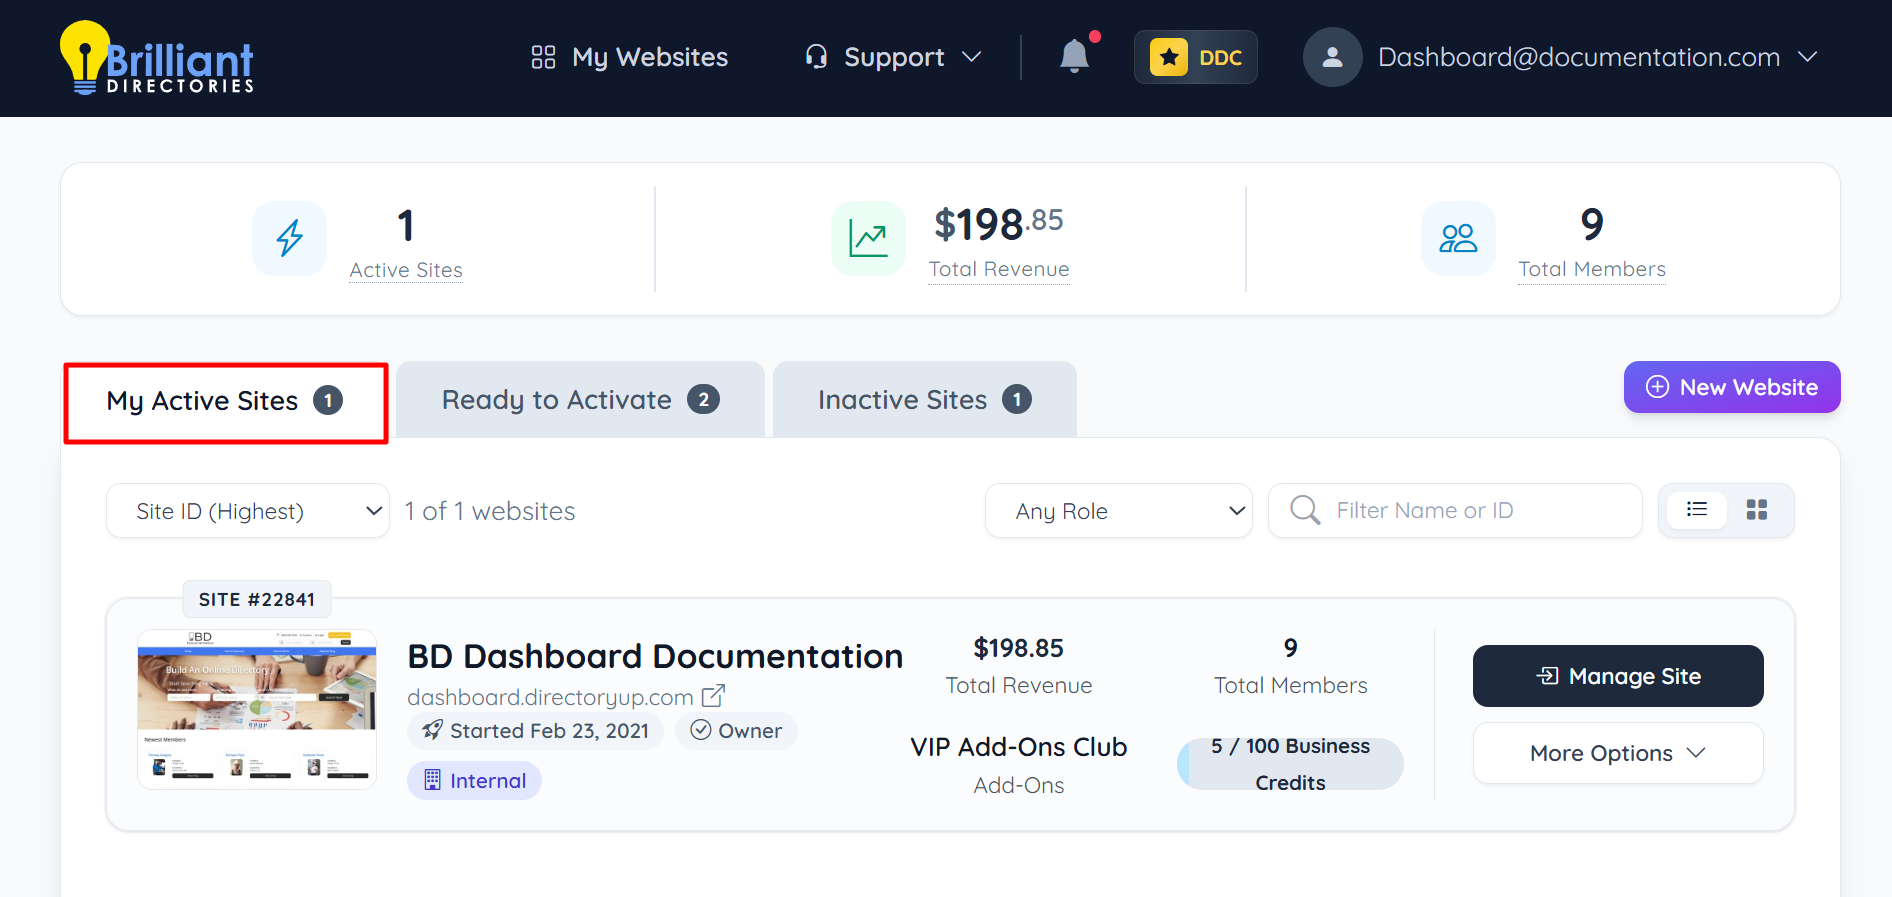Click the Active Sites label
1892x897 pixels.
[406, 270]
